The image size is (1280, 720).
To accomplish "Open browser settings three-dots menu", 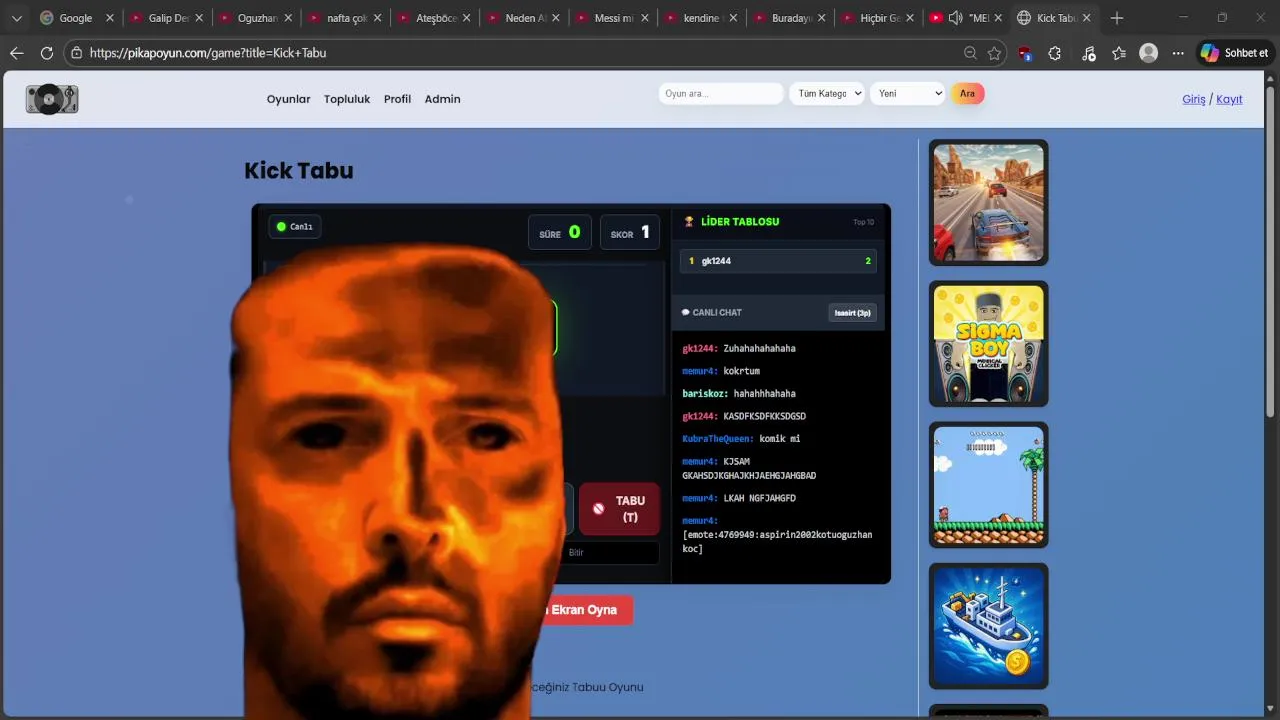I will coord(1178,53).
